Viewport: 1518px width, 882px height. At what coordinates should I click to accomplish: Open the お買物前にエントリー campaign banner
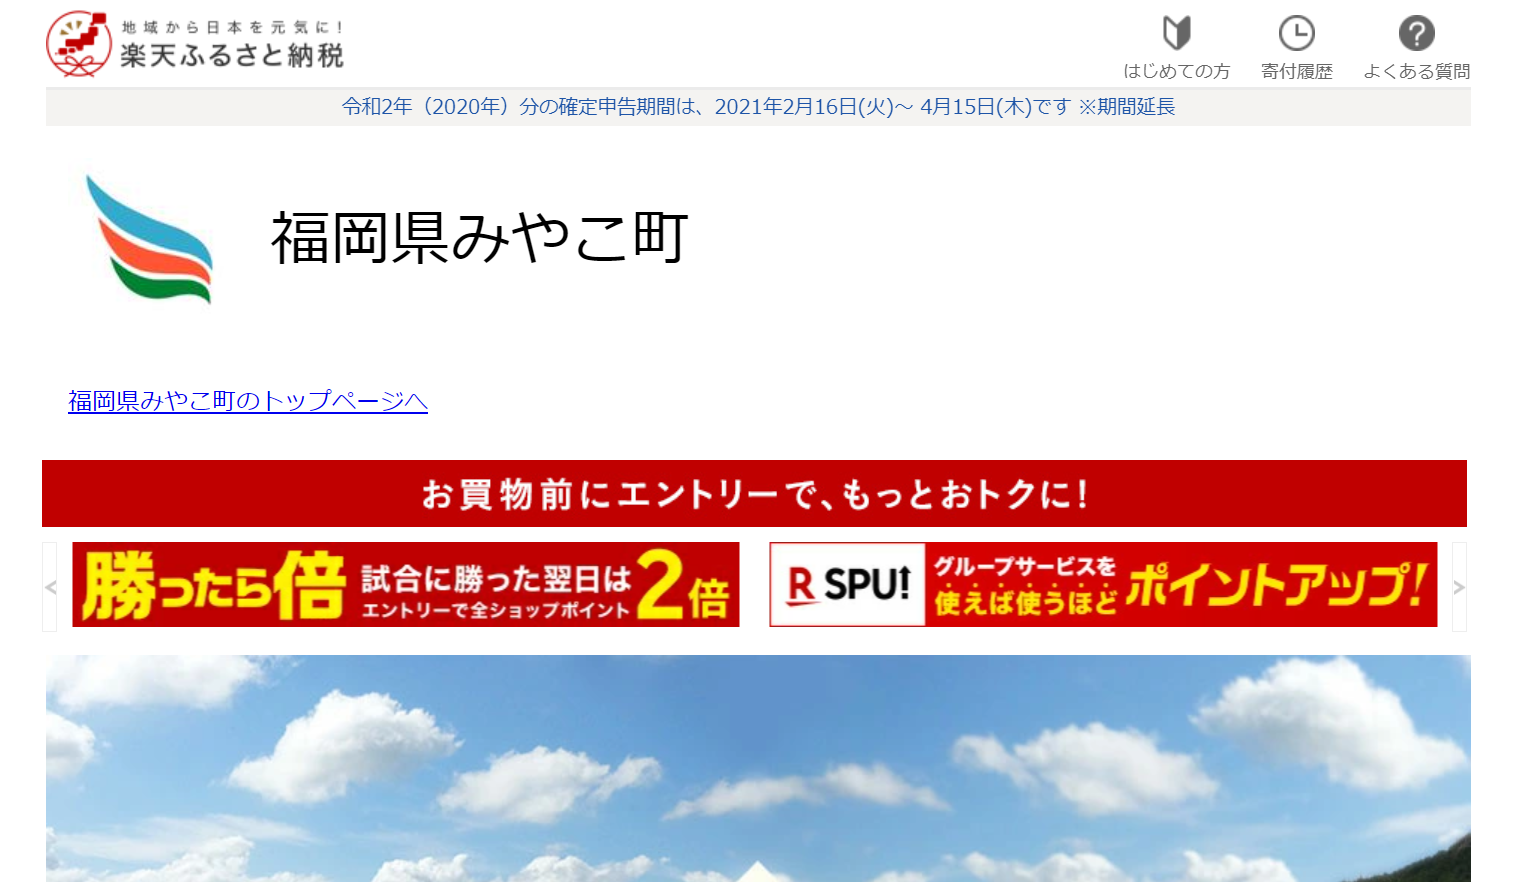[757, 493]
